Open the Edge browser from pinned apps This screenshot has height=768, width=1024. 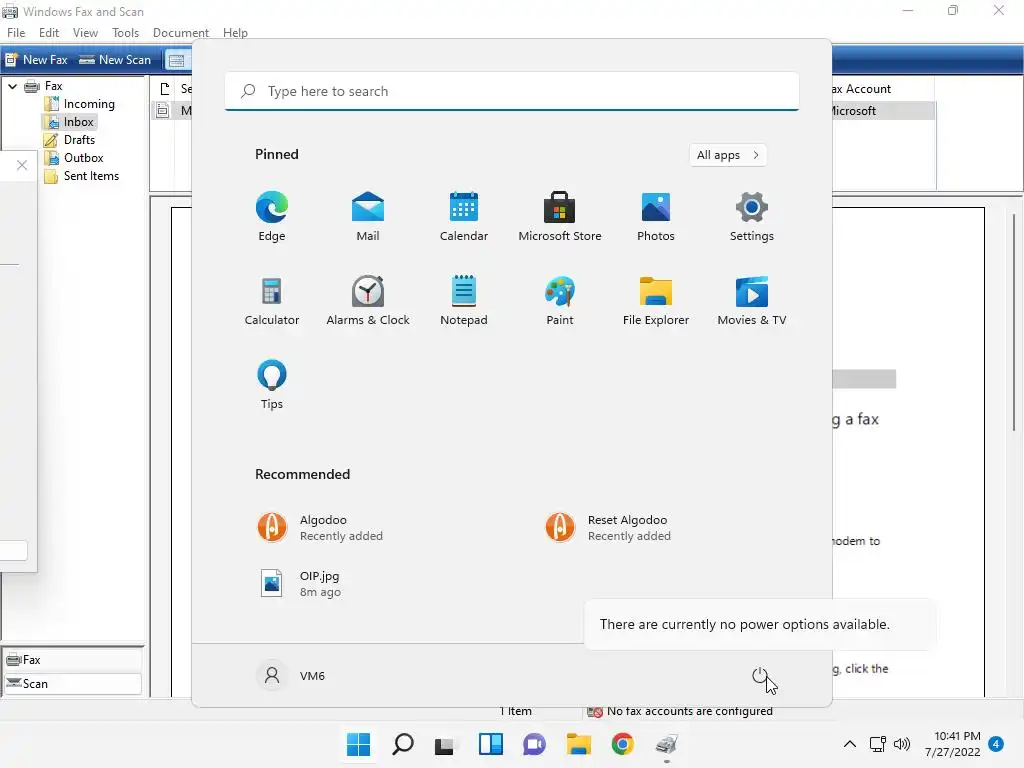click(272, 216)
